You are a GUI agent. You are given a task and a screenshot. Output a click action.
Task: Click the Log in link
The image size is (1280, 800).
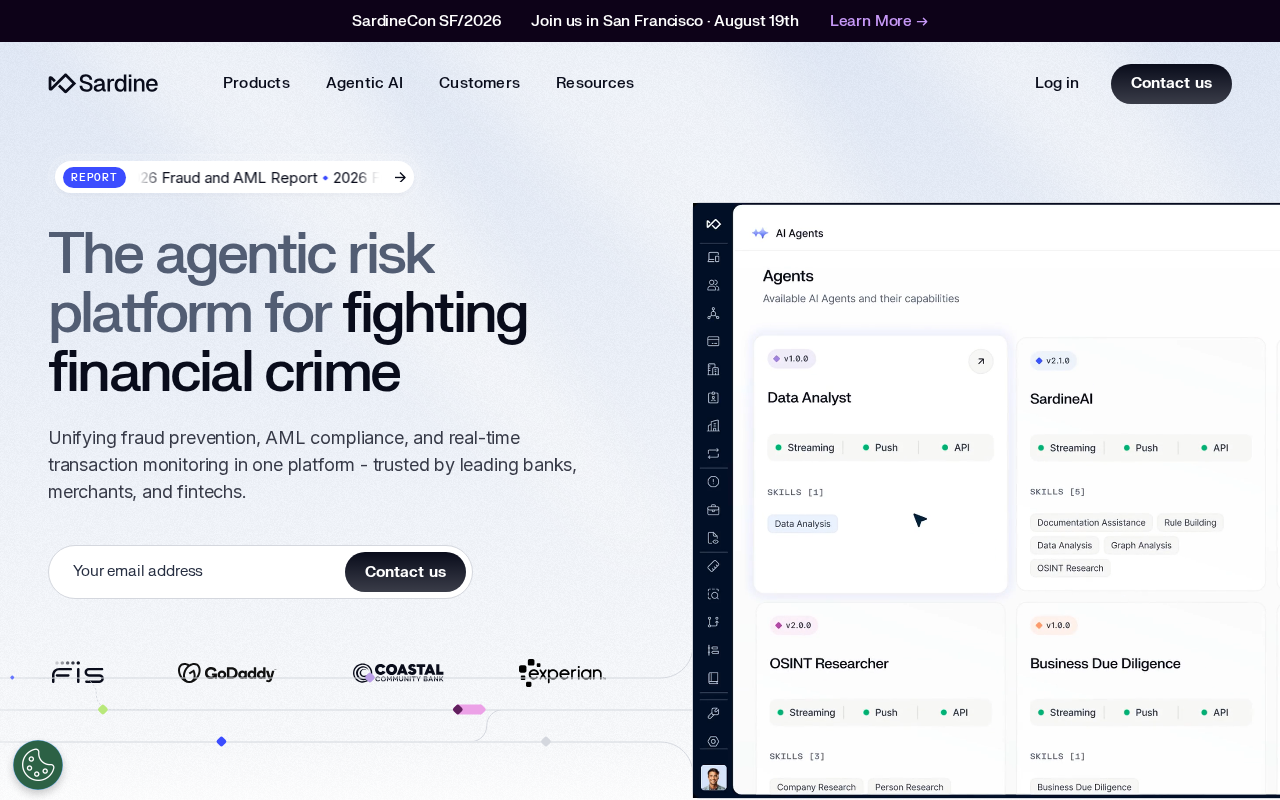pos(1057,83)
